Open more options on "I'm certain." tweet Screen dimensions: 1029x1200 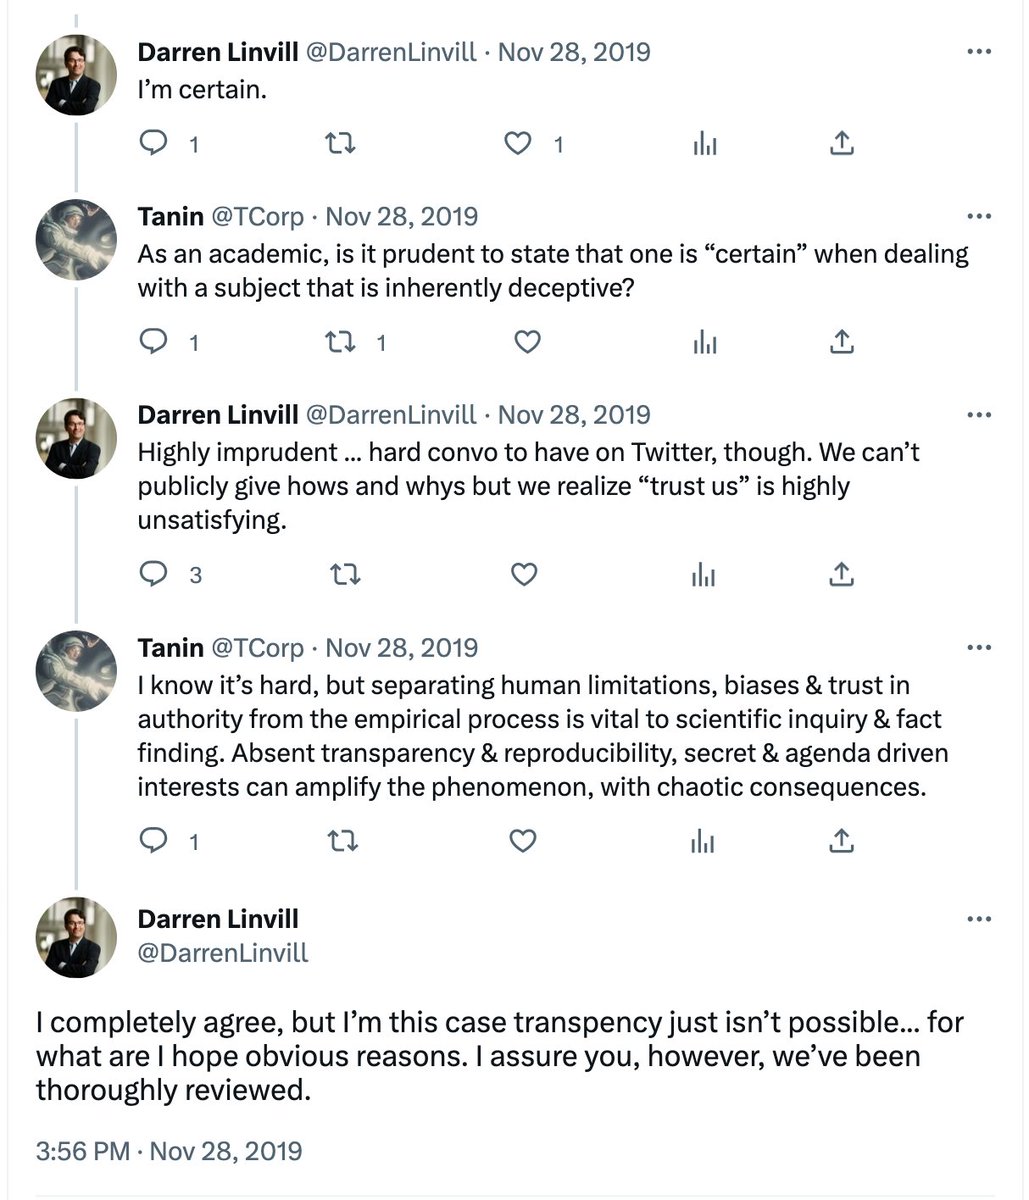[x=979, y=52]
